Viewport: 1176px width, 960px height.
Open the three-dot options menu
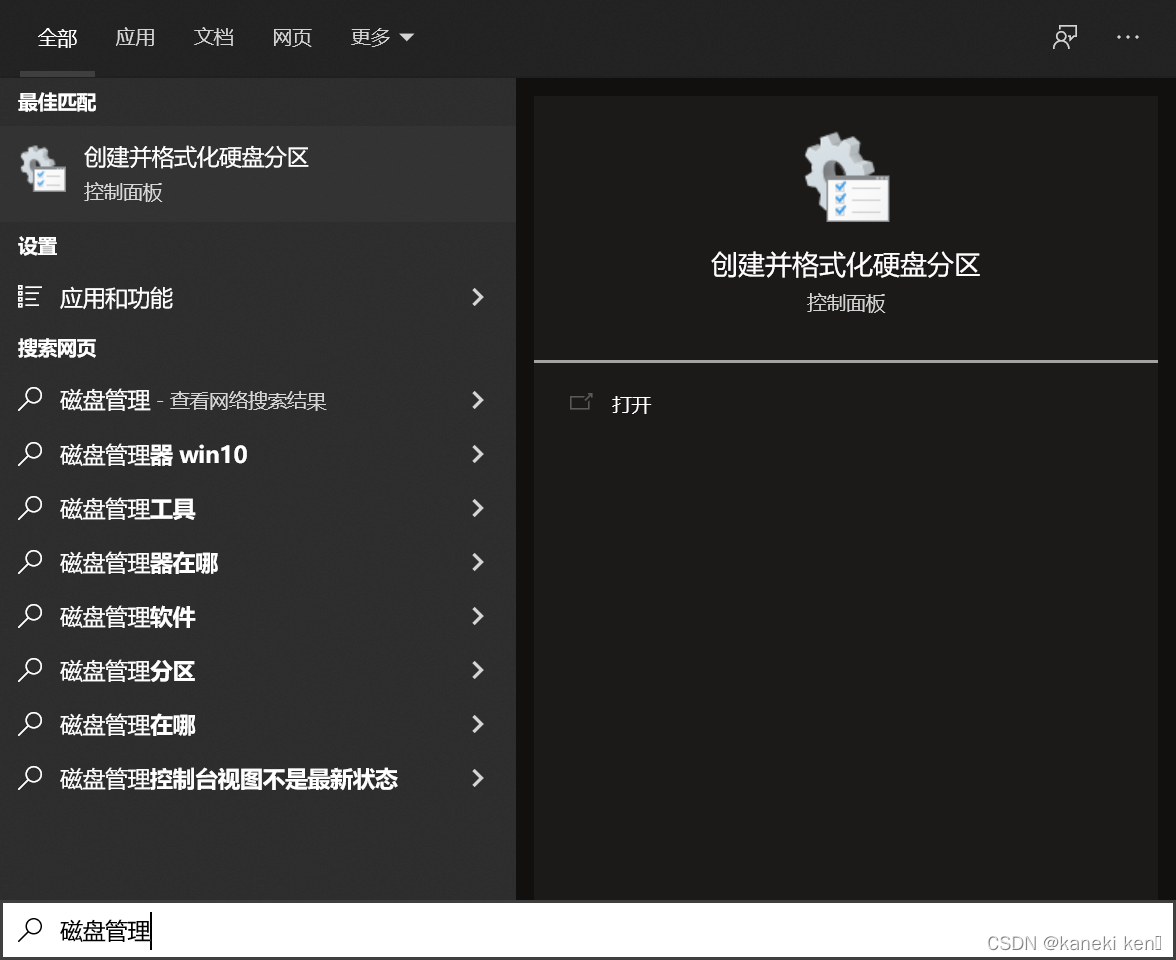pyautogui.click(x=1127, y=37)
